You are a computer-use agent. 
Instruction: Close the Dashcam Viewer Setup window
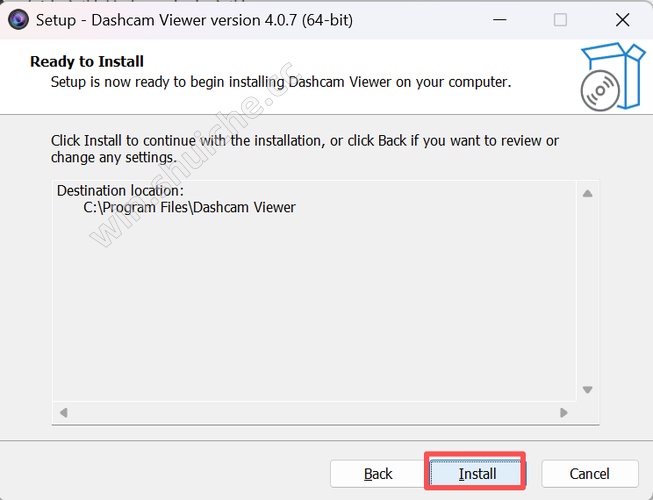[x=623, y=20]
